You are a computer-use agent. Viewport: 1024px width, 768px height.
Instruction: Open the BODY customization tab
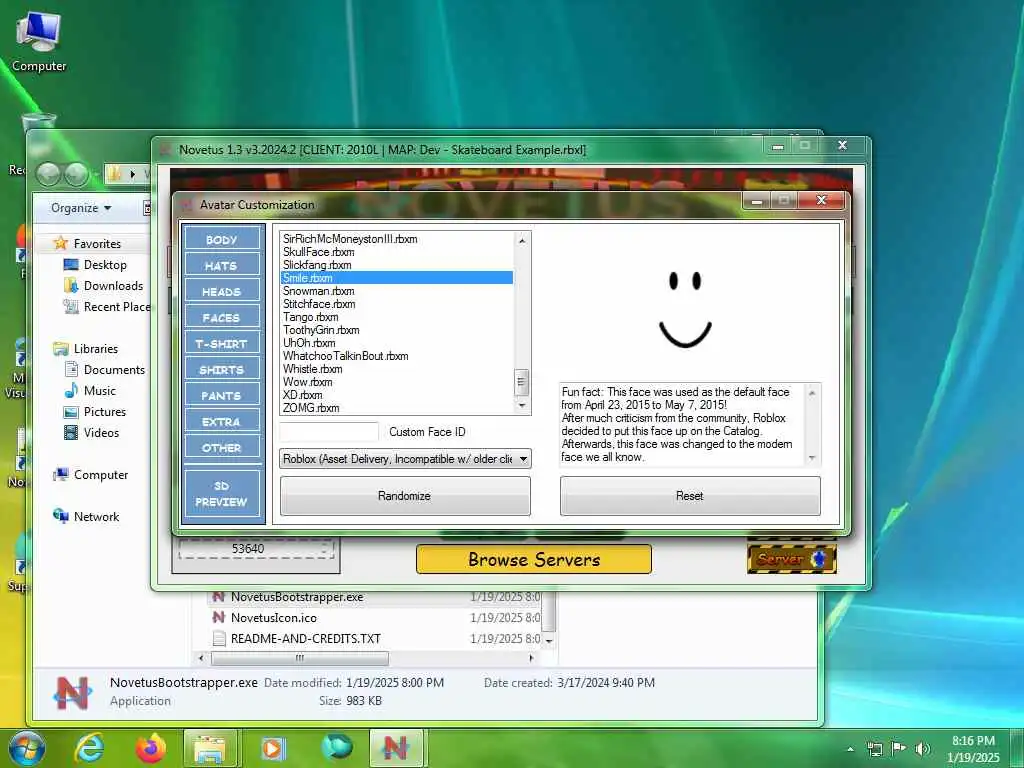coord(222,239)
